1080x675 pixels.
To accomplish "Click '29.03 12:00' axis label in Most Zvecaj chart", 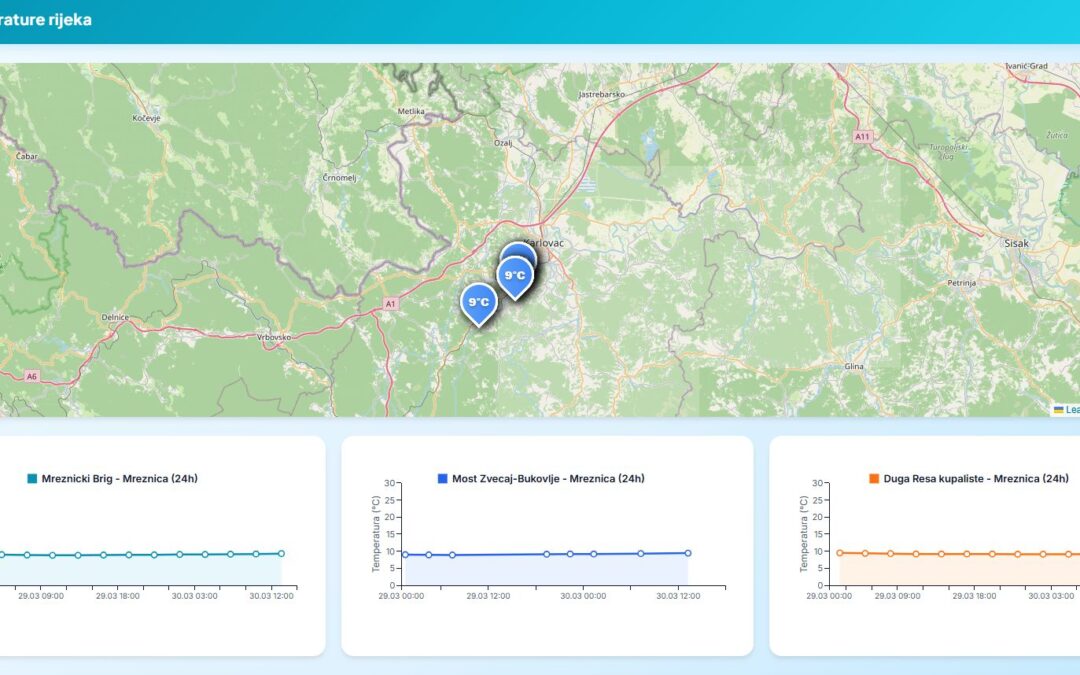I will 488,596.
